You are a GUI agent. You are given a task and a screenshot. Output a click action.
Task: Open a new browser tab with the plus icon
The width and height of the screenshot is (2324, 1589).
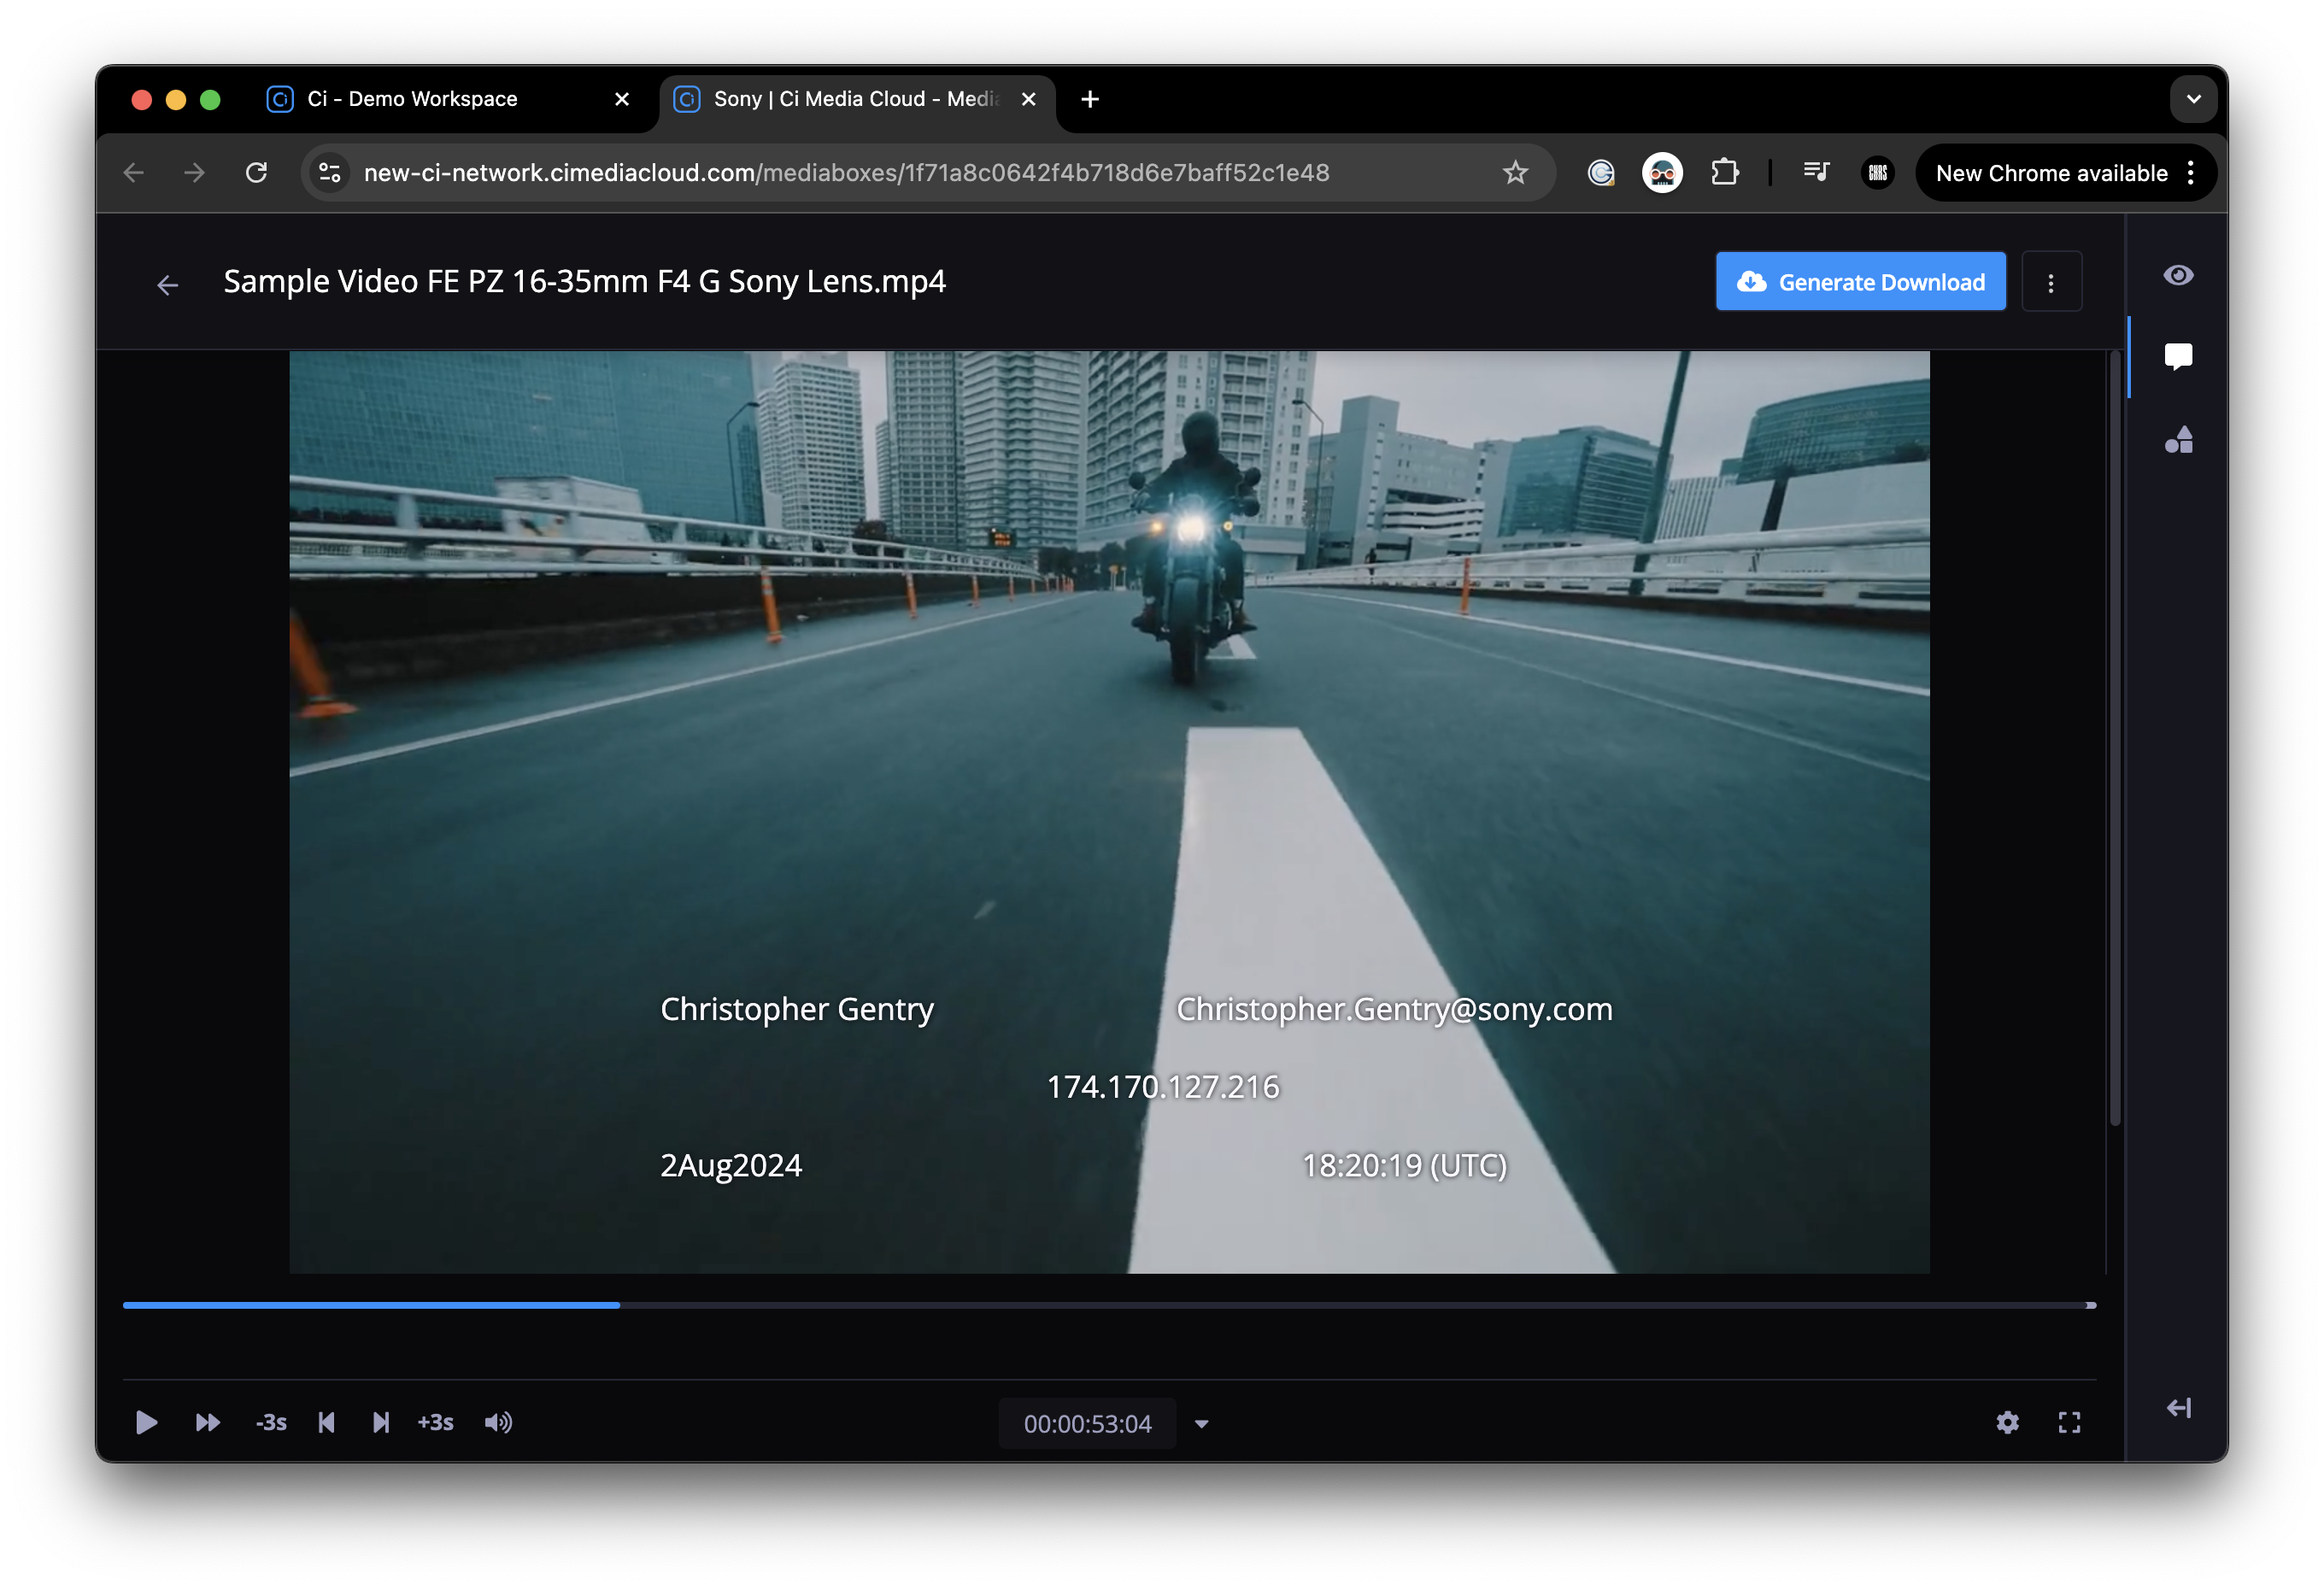[1090, 99]
